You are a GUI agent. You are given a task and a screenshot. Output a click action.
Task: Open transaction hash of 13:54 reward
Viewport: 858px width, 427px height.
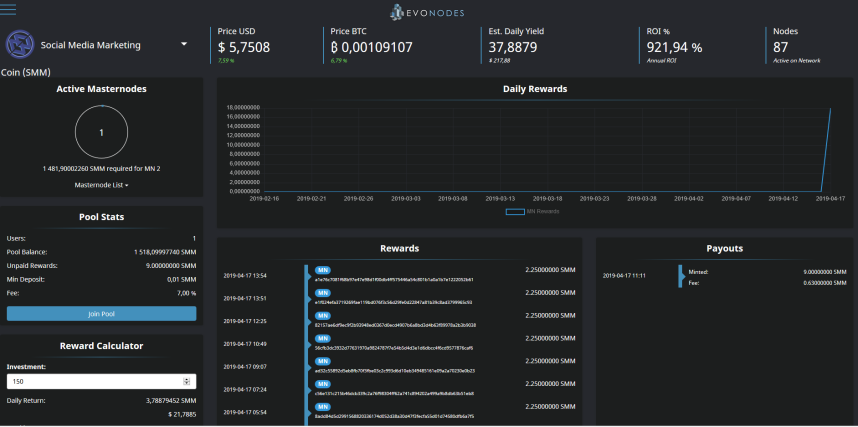pyautogui.click(x=394, y=279)
